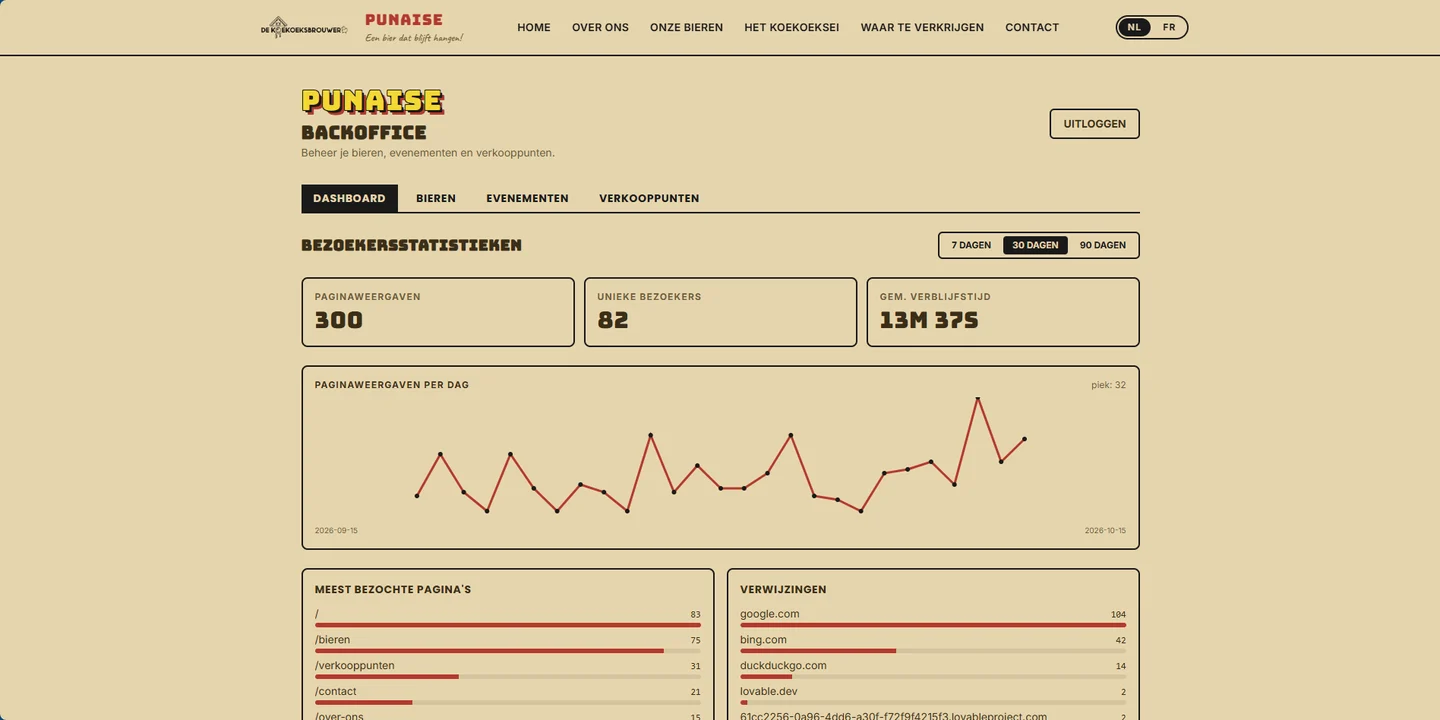The height and width of the screenshot is (720, 1440).
Task: Click the /verkooppunten page bar
Action: coord(507,677)
